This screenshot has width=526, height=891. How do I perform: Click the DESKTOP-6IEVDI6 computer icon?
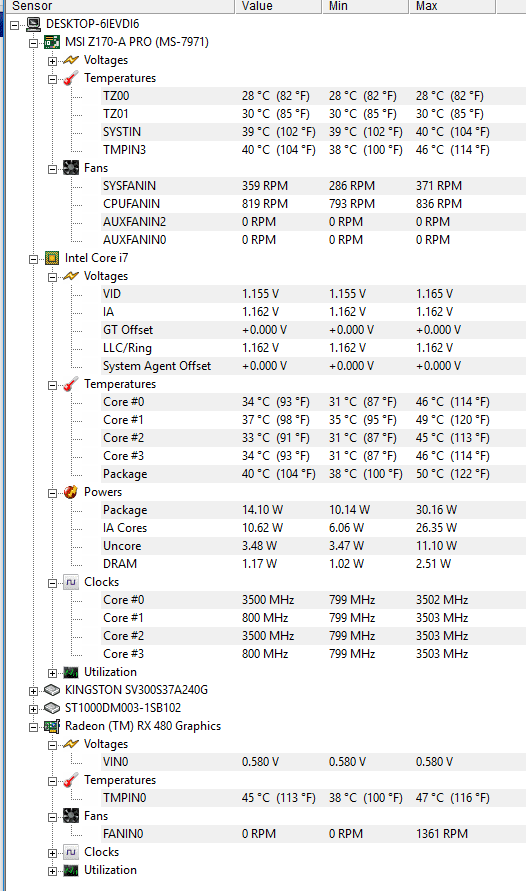[x=34, y=24]
